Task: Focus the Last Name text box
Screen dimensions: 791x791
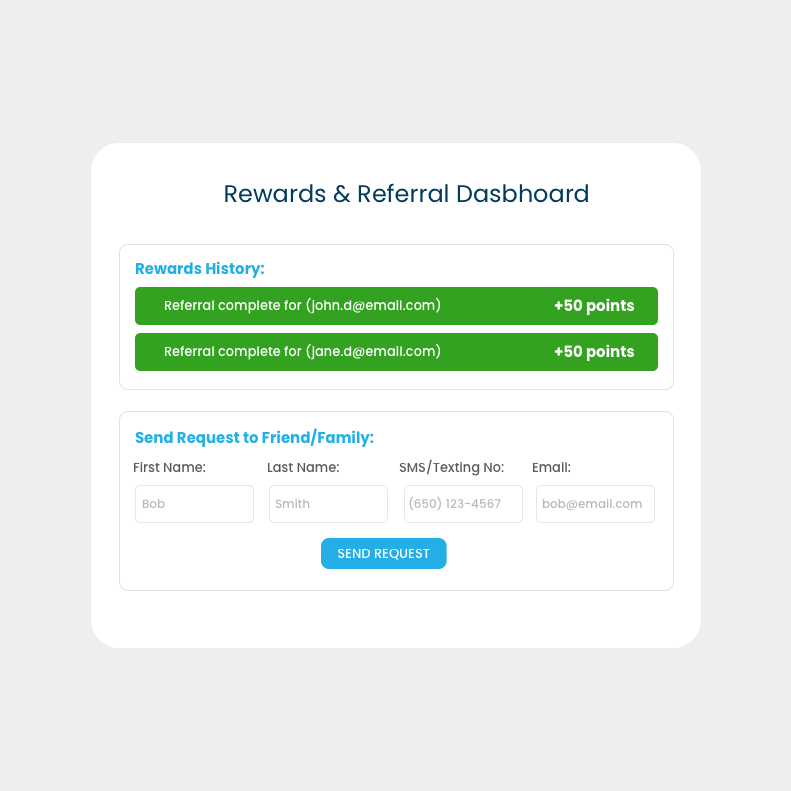Action: pos(328,504)
